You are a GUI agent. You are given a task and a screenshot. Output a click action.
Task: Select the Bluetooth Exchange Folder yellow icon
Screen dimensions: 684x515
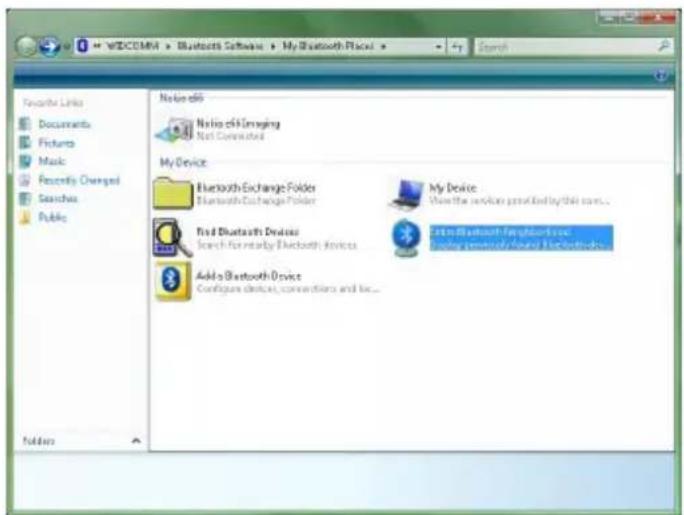tap(173, 193)
